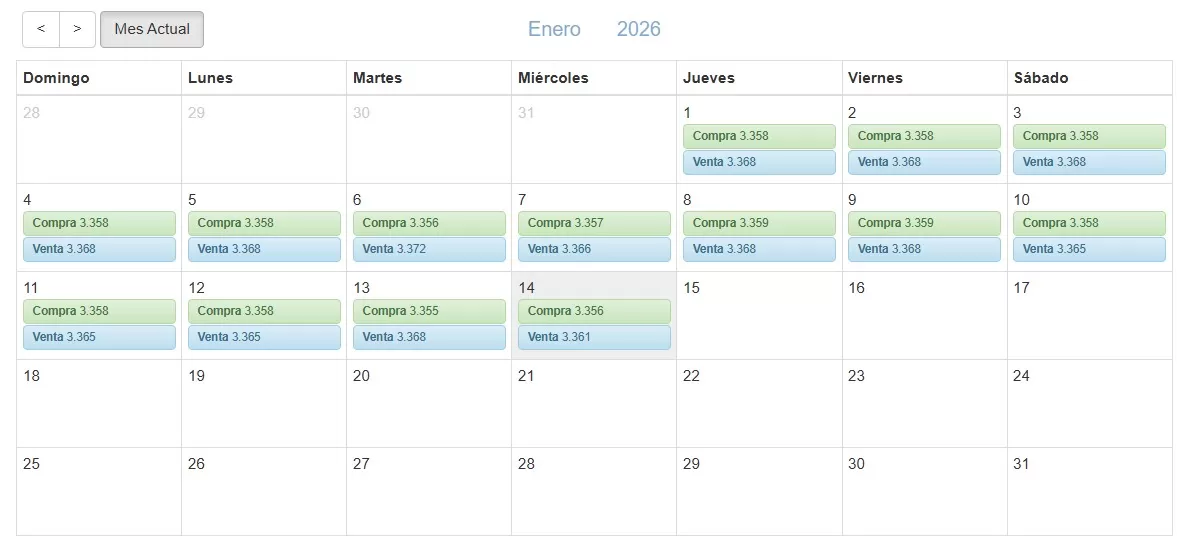Open Venta 3.372 on January 6
This screenshot has height=544, width=1184.
[x=429, y=249]
